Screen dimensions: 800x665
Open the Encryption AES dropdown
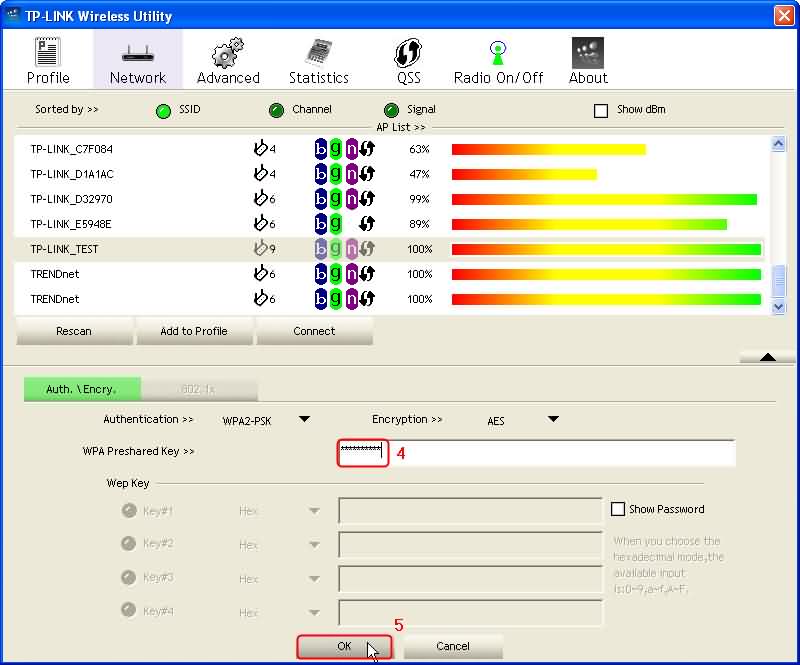tap(553, 419)
